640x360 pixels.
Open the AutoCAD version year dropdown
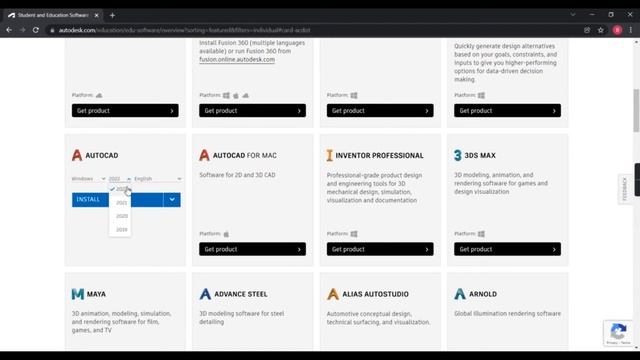[x=120, y=179]
